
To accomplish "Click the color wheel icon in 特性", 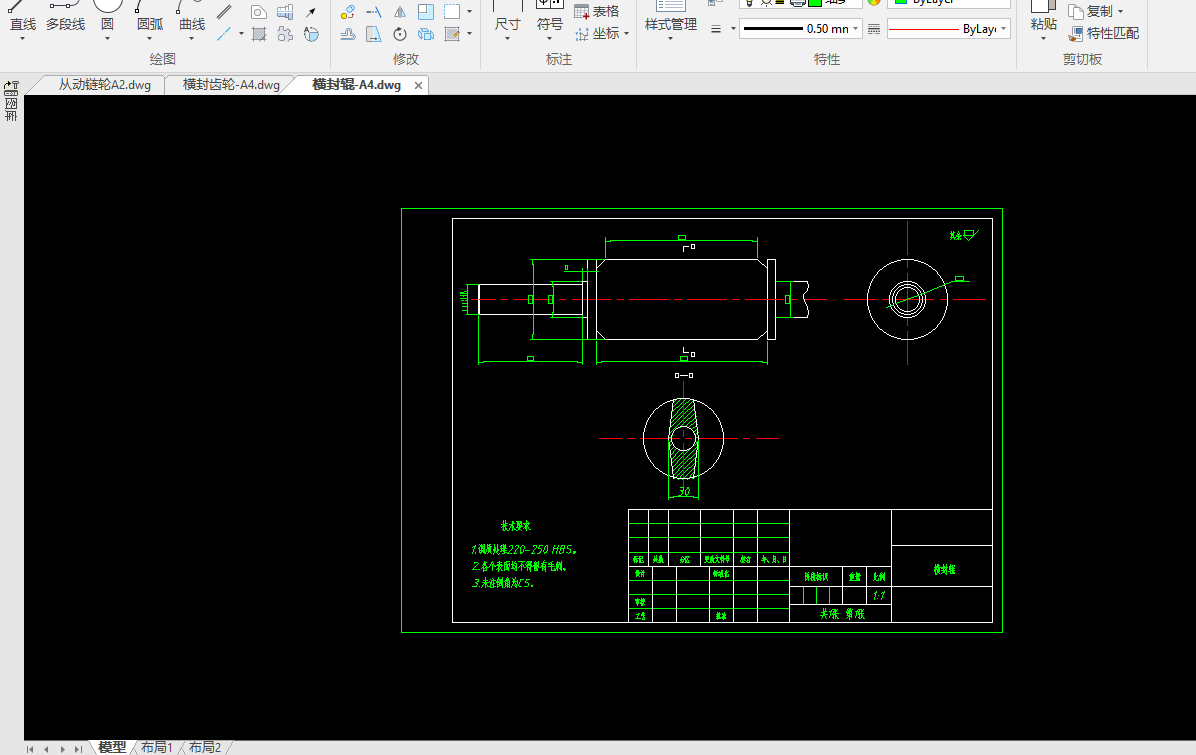I will coord(873,2).
